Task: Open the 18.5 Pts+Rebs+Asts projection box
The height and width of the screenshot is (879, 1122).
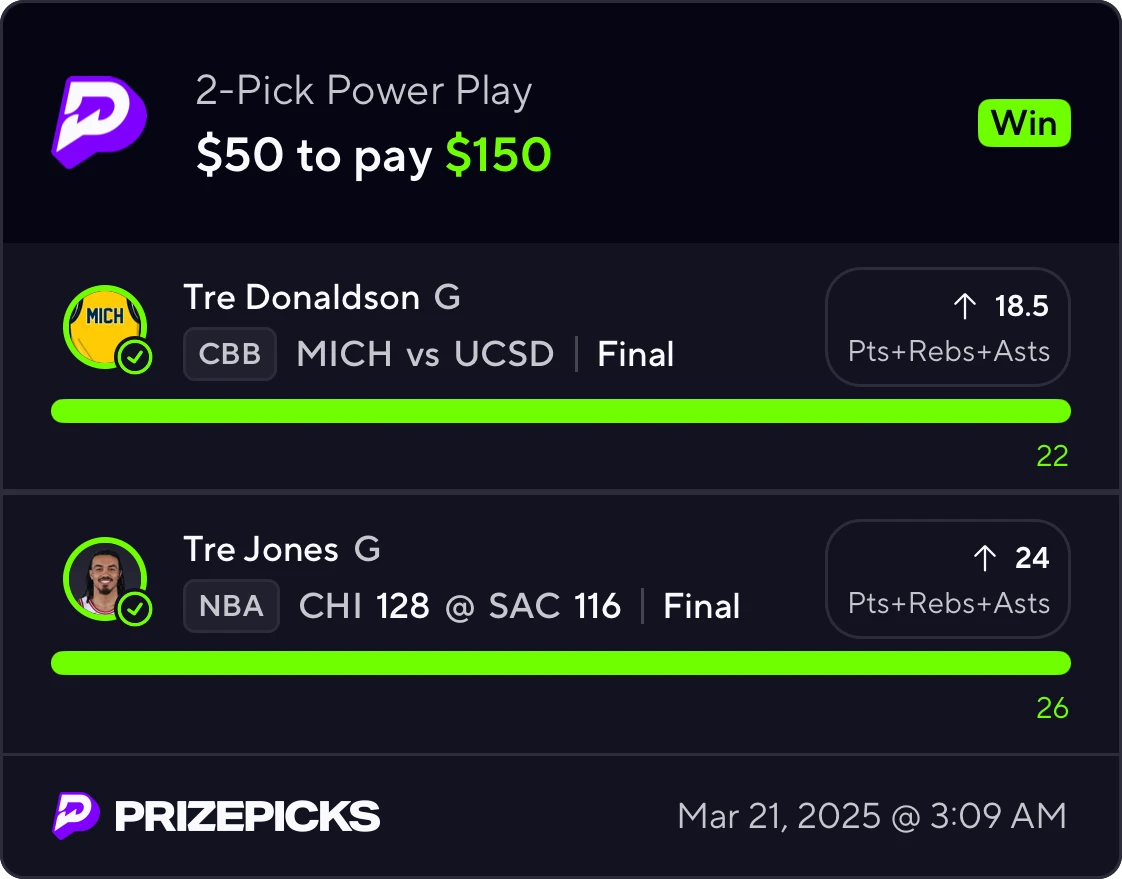Action: point(947,326)
